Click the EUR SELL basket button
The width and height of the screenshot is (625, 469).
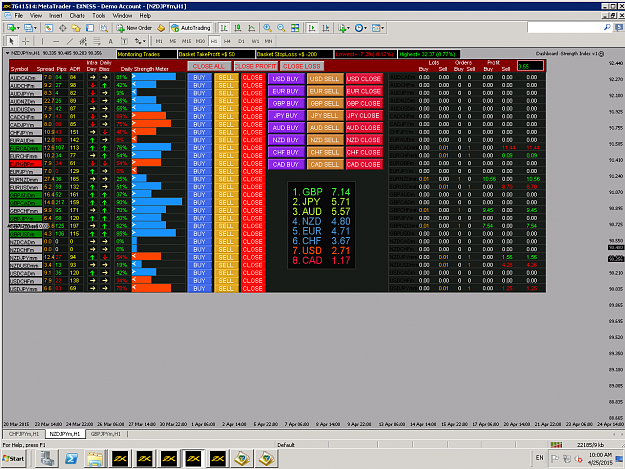pos(324,91)
